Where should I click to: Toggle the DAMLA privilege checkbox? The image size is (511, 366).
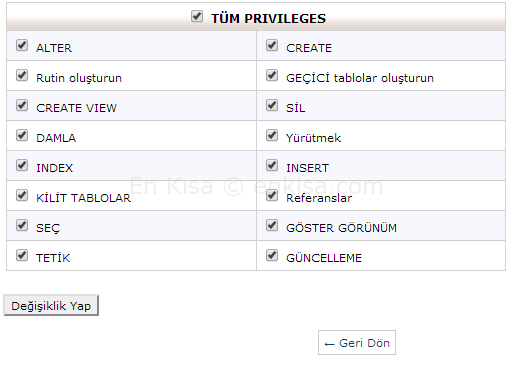22,135
